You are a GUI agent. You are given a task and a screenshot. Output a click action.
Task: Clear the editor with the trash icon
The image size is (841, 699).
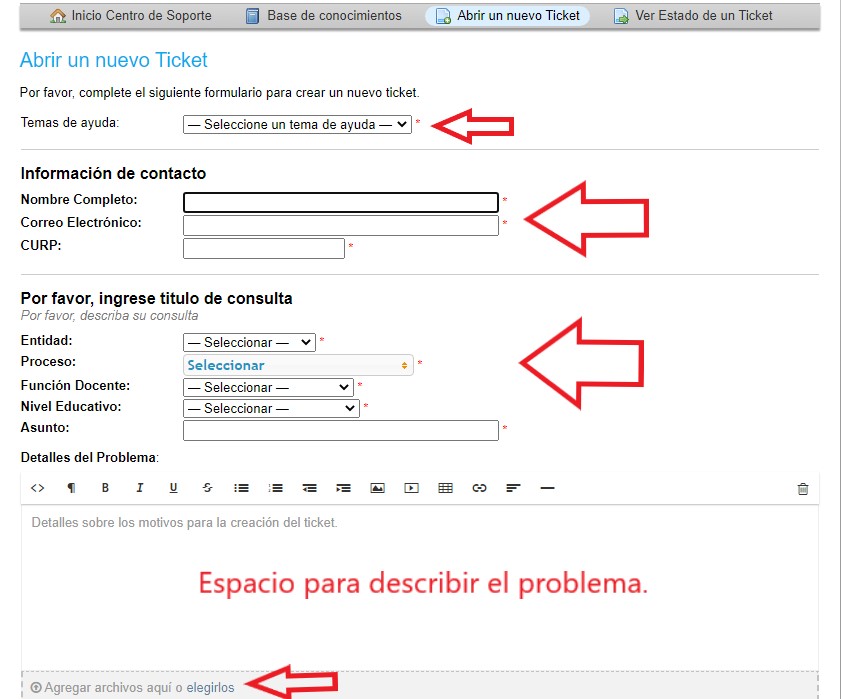click(802, 488)
